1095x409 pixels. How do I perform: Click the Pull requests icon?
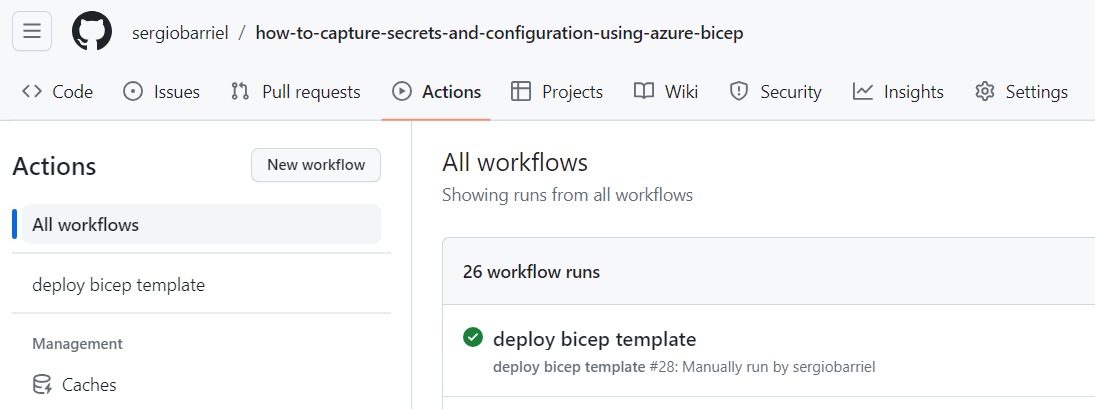(x=240, y=91)
